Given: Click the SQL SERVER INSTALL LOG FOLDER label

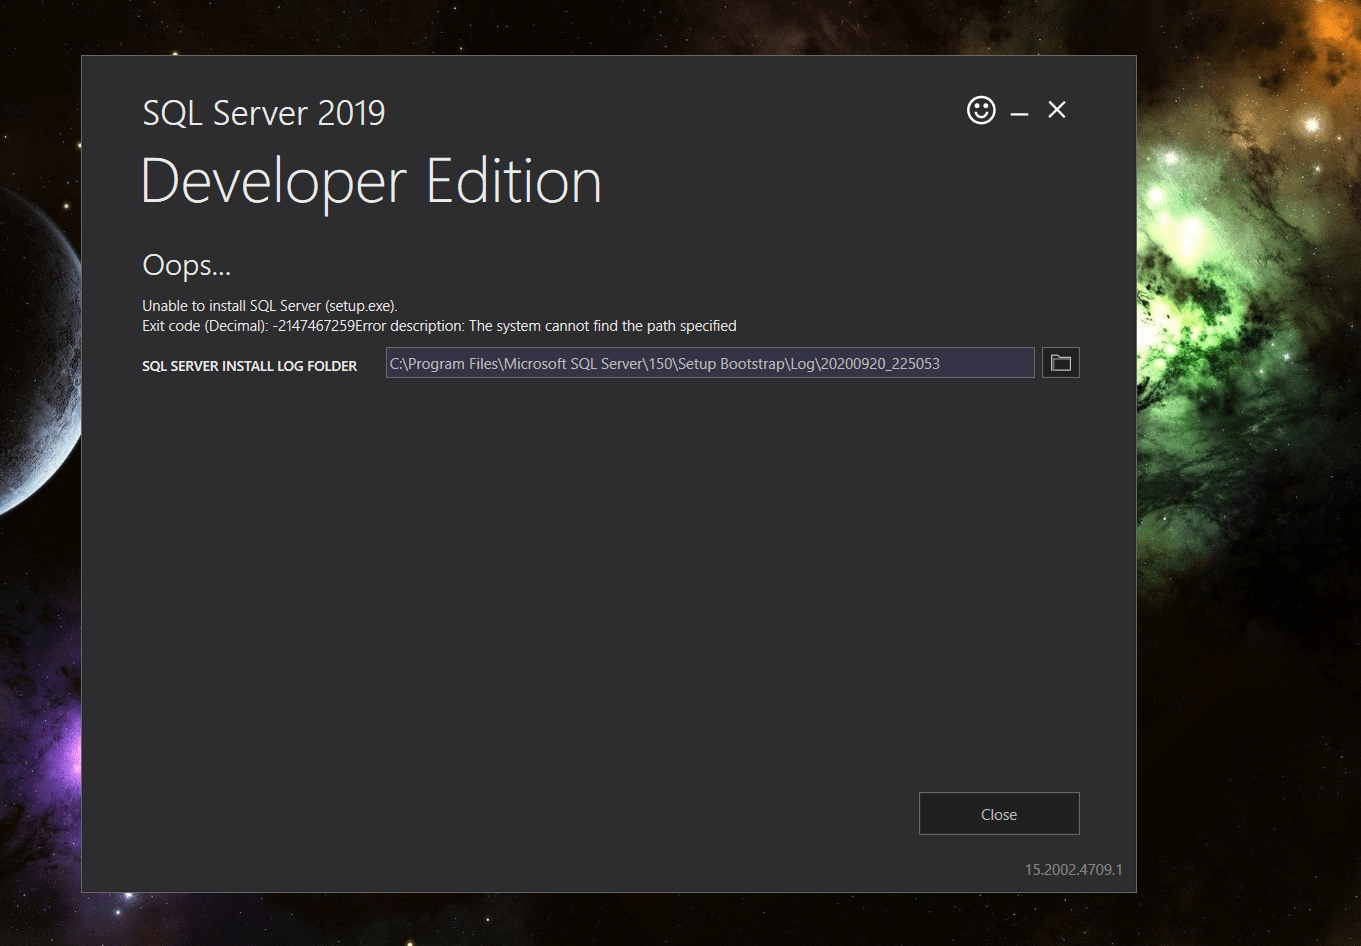Looking at the screenshot, I should (x=249, y=366).
